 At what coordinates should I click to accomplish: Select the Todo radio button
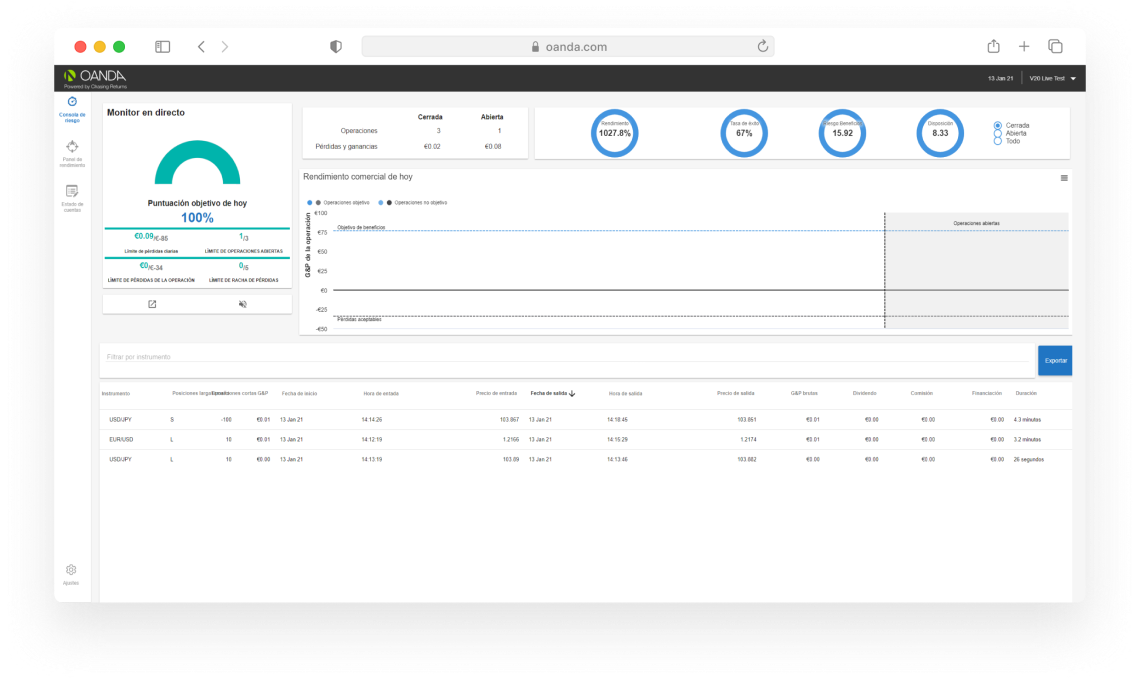(997, 141)
